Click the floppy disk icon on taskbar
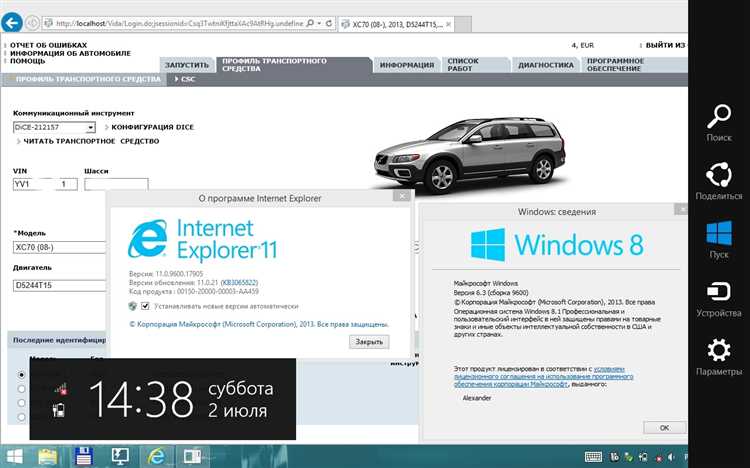This screenshot has width=750, height=468. [x=84, y=457]
